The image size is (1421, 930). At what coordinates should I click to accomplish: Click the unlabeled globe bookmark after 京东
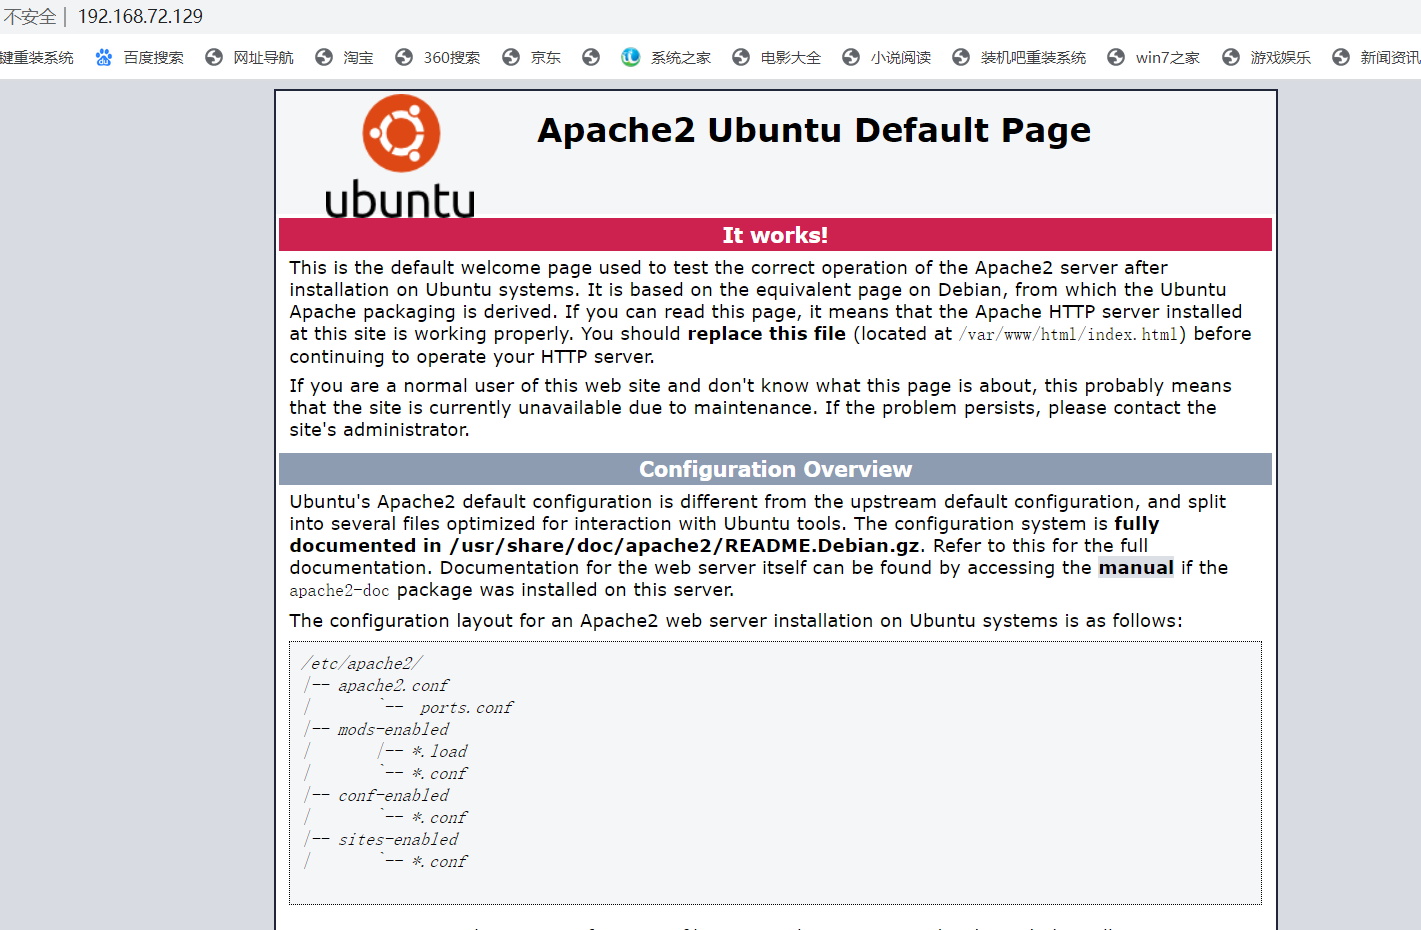click(x=591, y=58)
